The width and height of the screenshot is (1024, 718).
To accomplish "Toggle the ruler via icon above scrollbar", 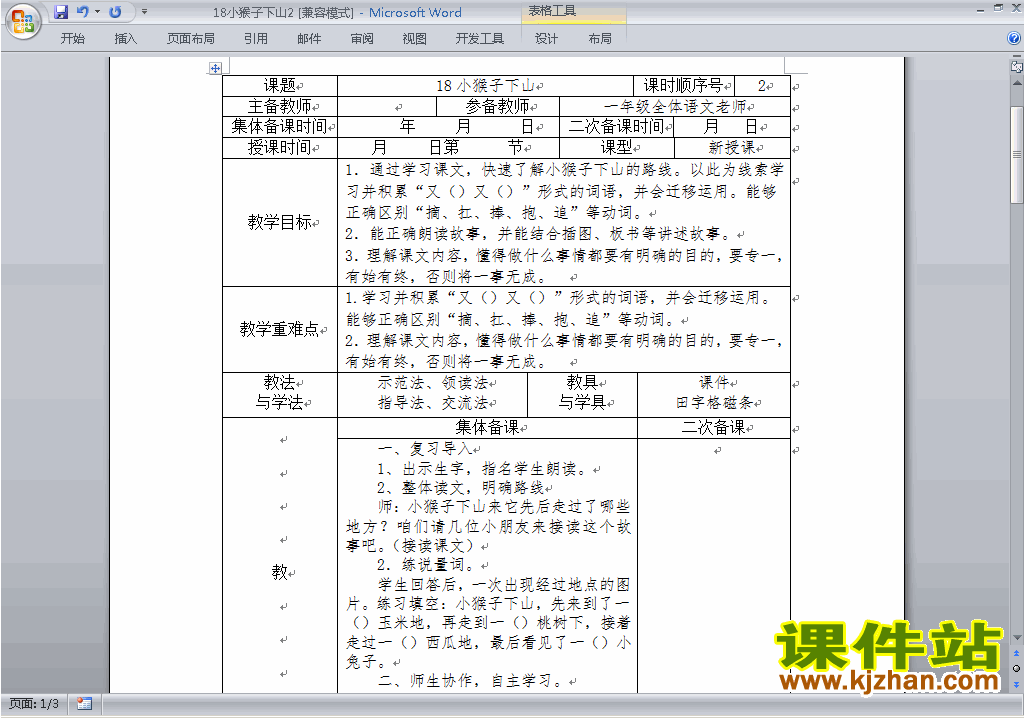I will [1016, 66].
